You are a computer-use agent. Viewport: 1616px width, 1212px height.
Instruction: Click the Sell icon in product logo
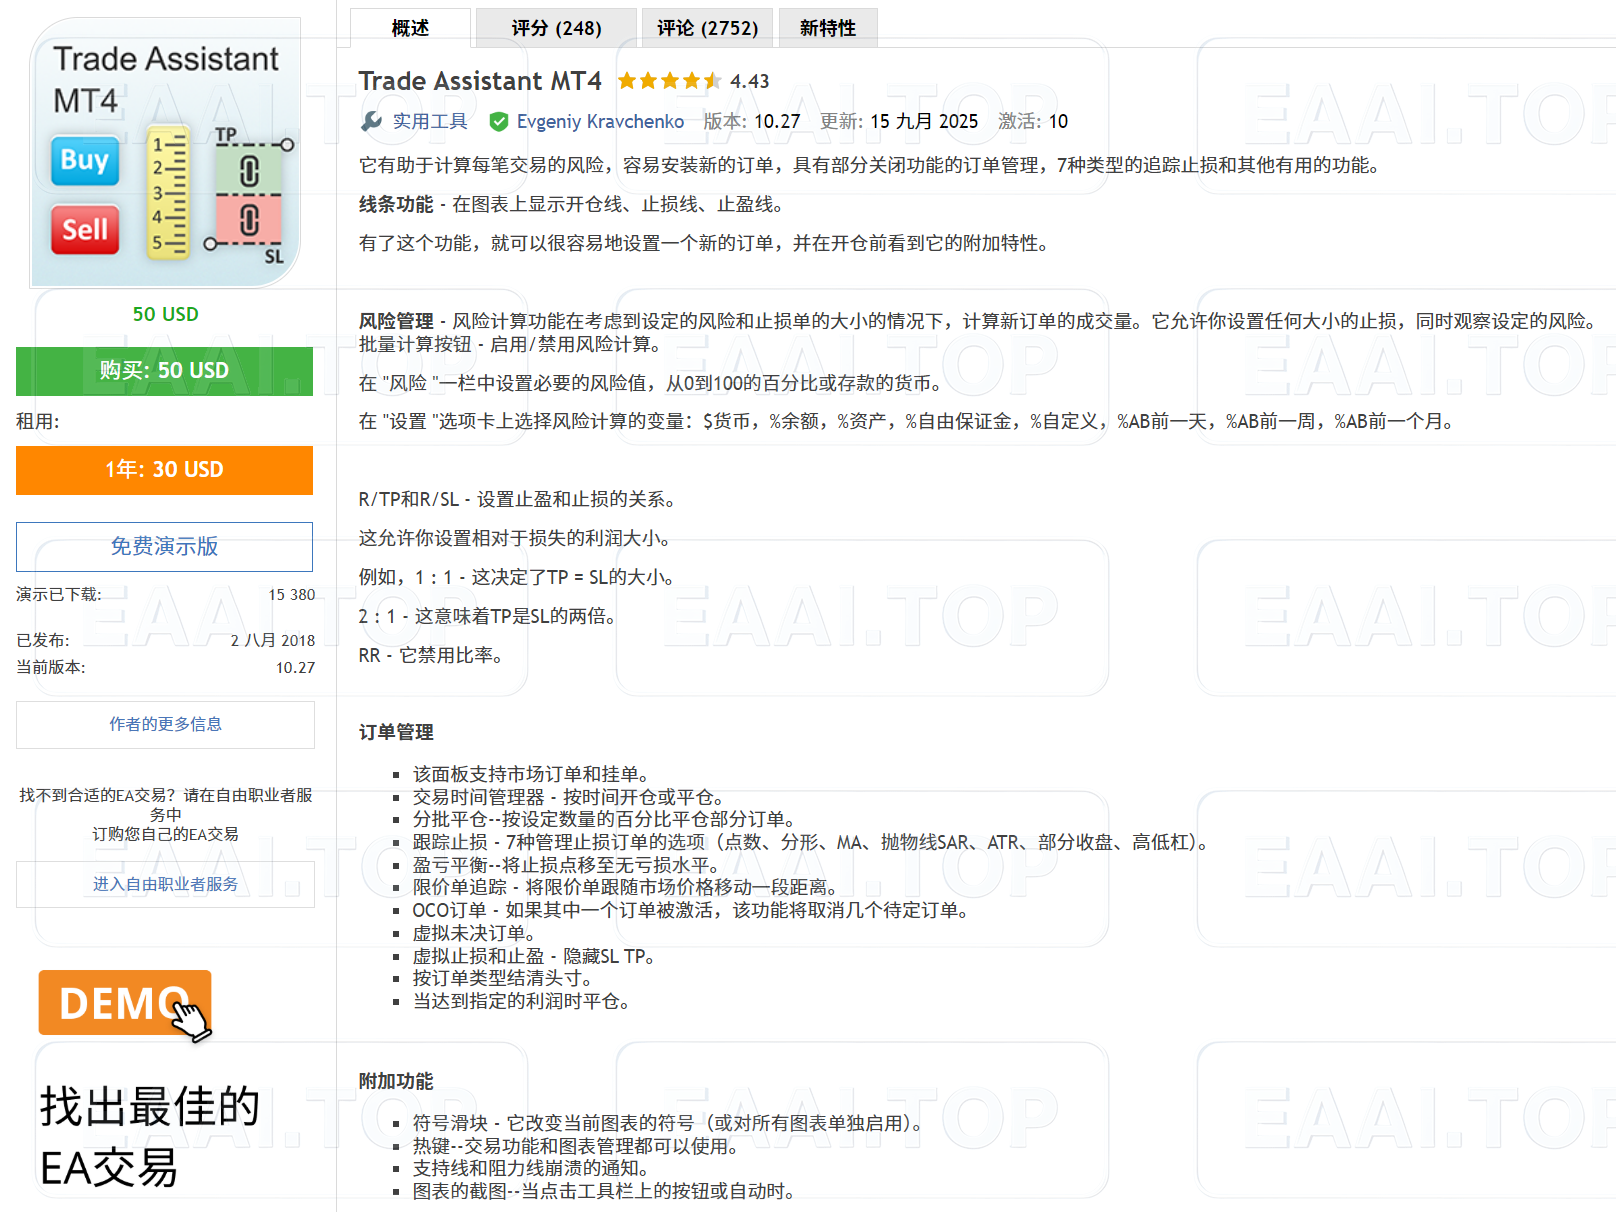click(85, 229)
